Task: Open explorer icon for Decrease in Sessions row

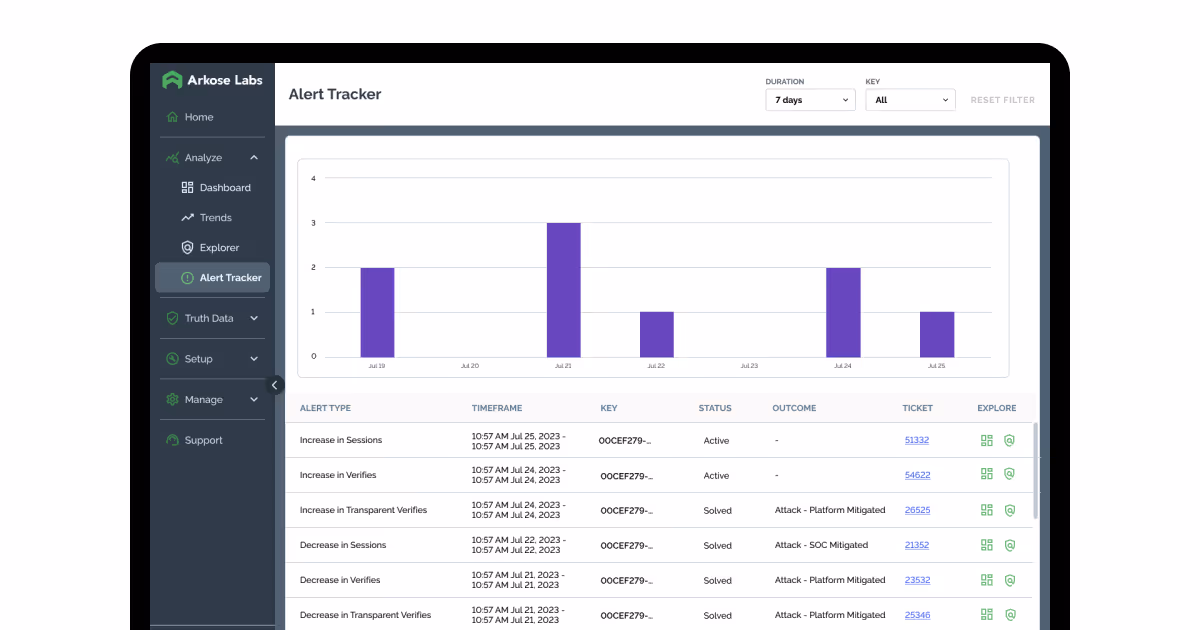Action: [1010, 545]
